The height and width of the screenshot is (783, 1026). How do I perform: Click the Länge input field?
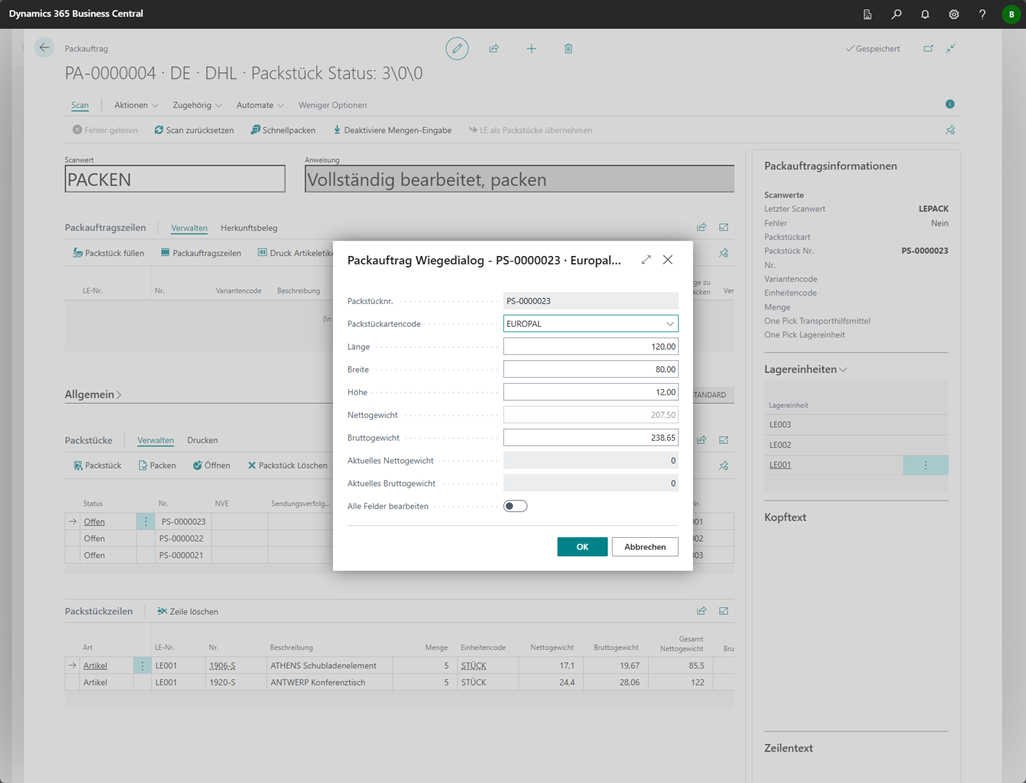[590, 347]
